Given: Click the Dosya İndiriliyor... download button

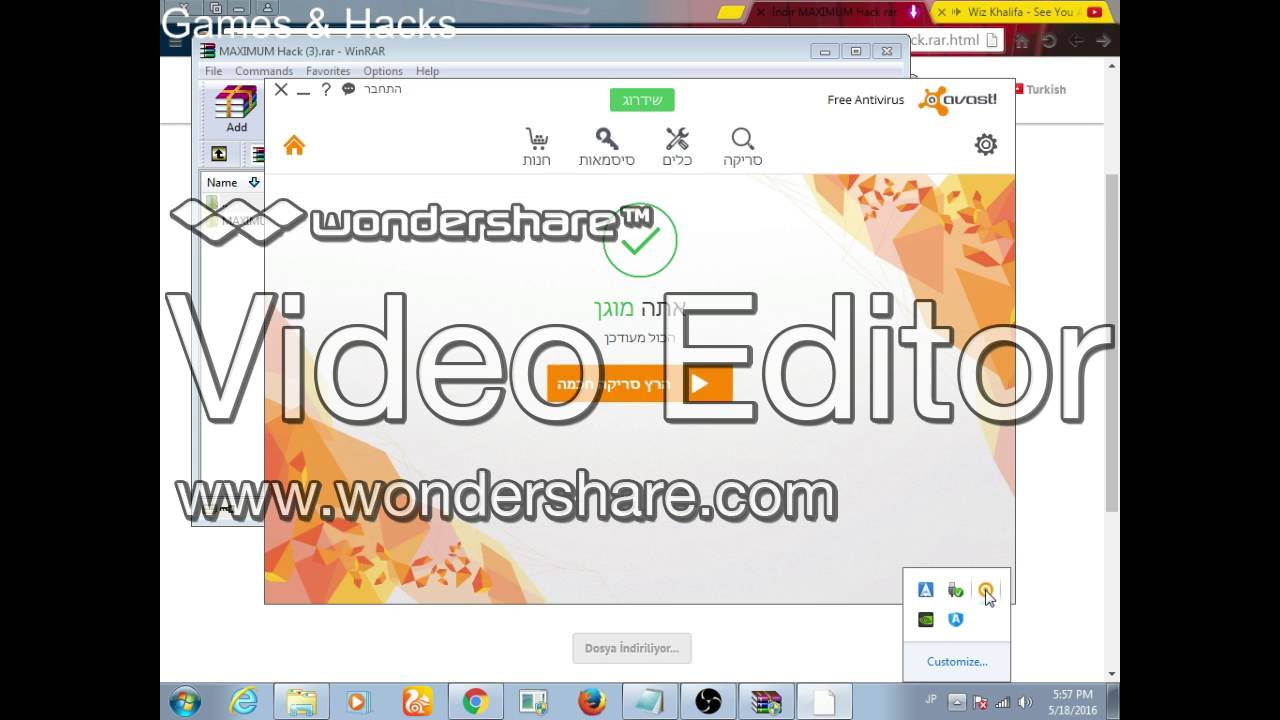Looking at the screenshot, I should 631,648.
